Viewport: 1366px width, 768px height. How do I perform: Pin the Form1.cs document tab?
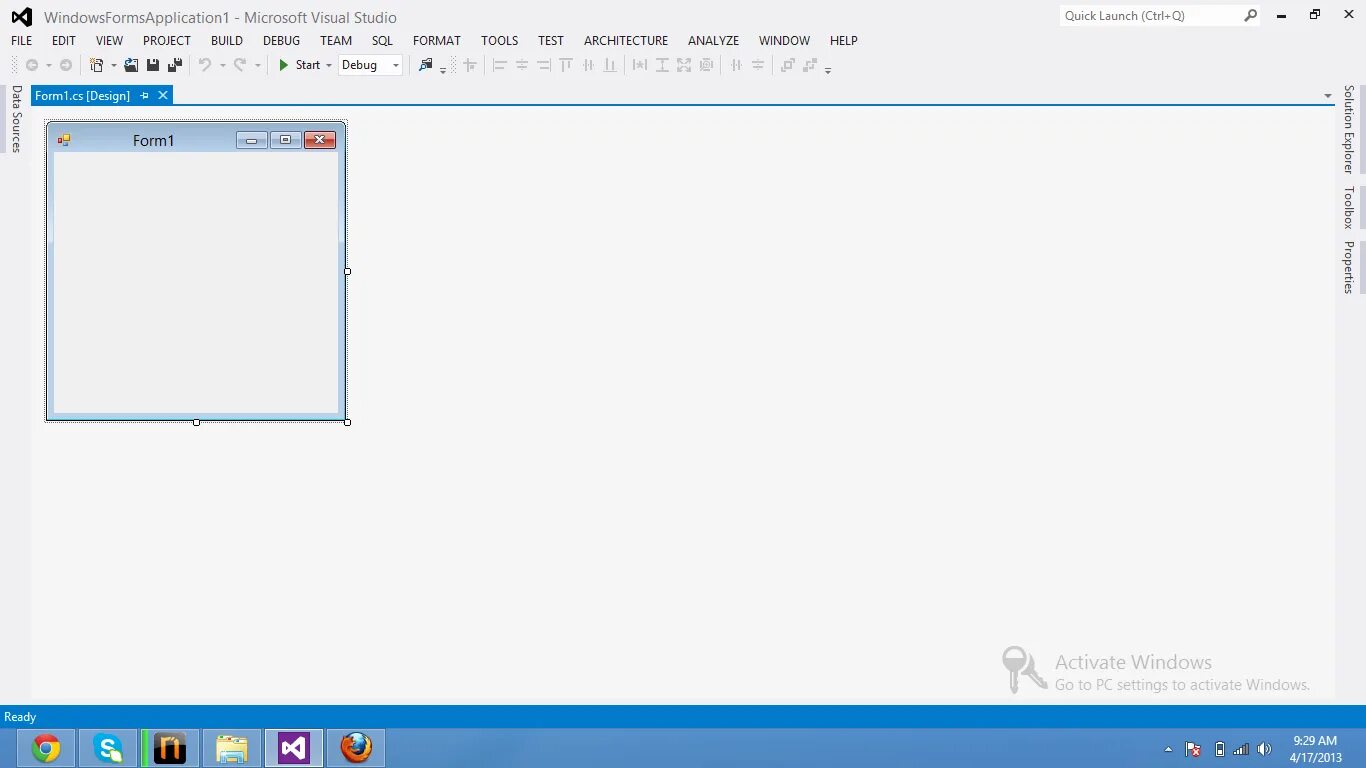tap(144, 95)
